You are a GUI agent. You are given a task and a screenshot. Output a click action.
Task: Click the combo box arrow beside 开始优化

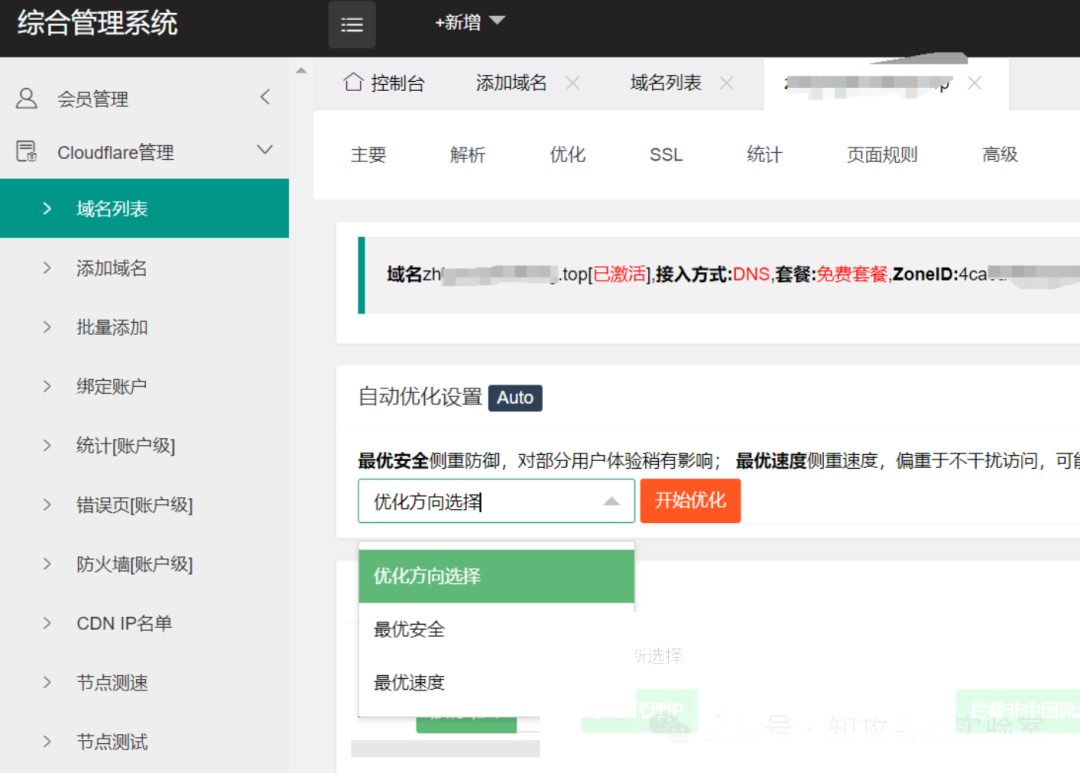point(612,502)
